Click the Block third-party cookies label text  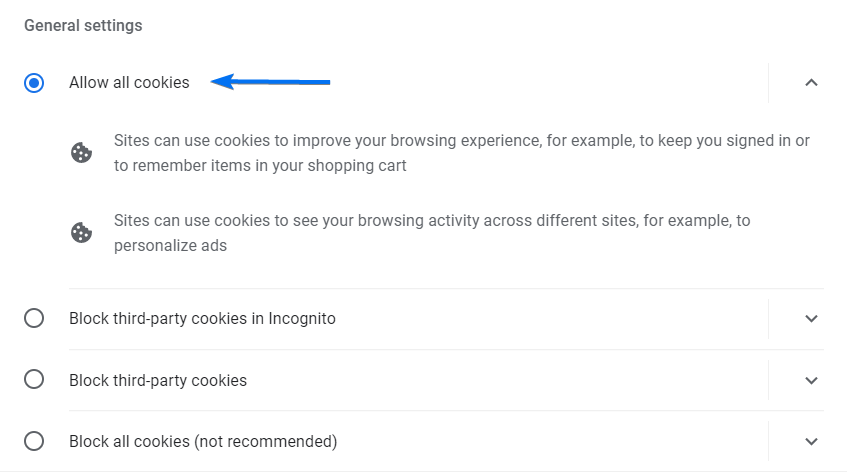tap(158, 380)
